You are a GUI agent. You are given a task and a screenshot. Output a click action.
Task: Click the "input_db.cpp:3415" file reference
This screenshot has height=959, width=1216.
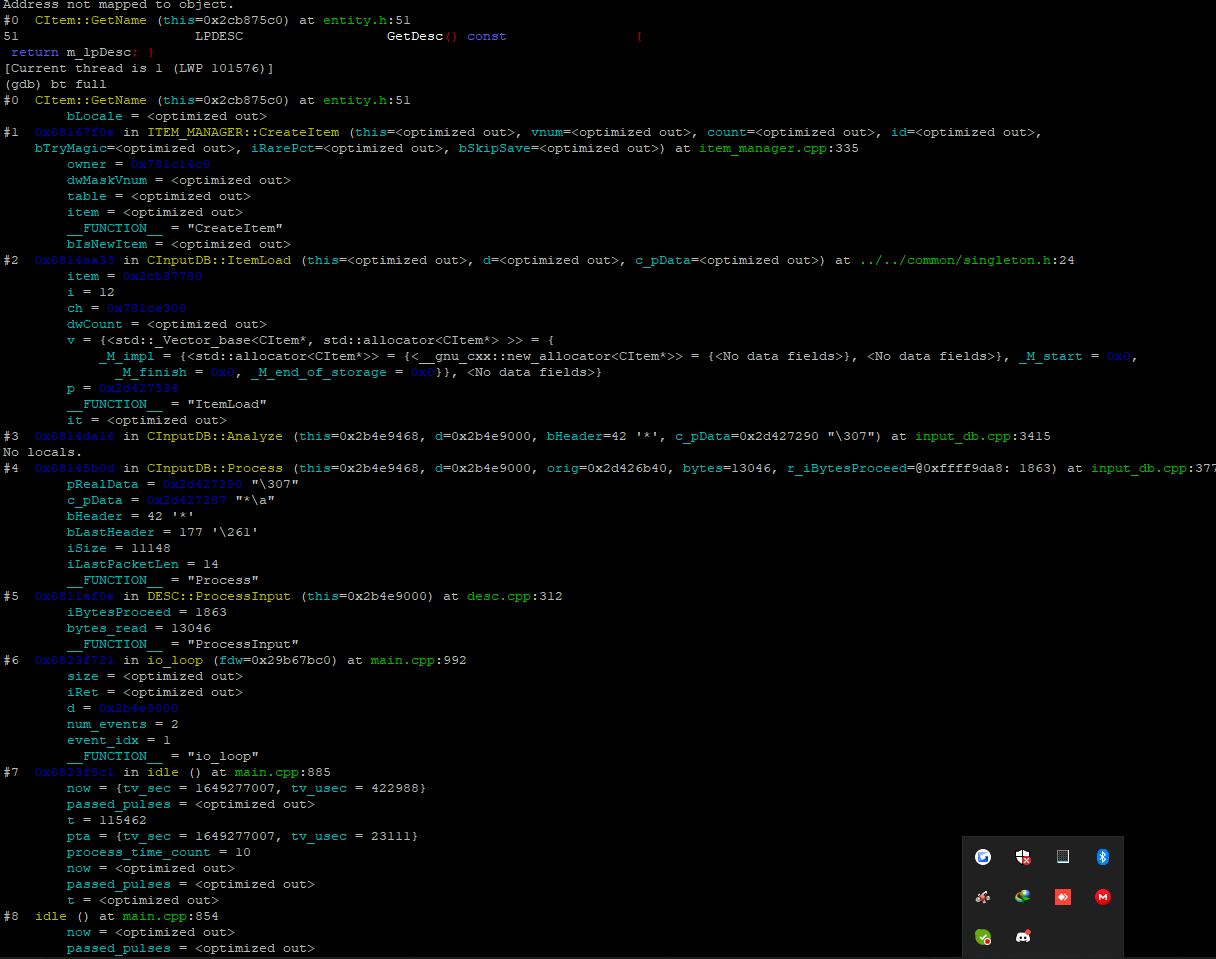pyautogui.click(x=982, y=436)
